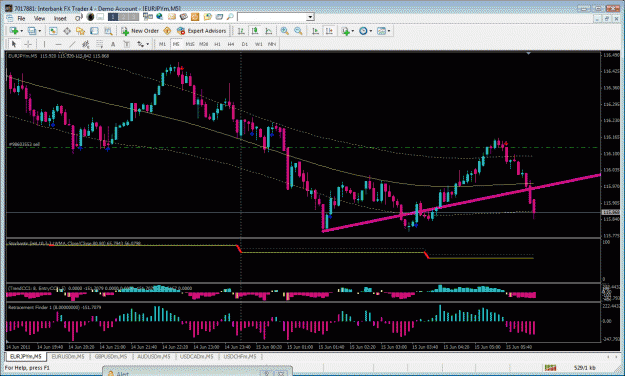Expand the Profiles dropdown arrow
The height and width of the screenshot is (376, 625).
click(39, 31)
